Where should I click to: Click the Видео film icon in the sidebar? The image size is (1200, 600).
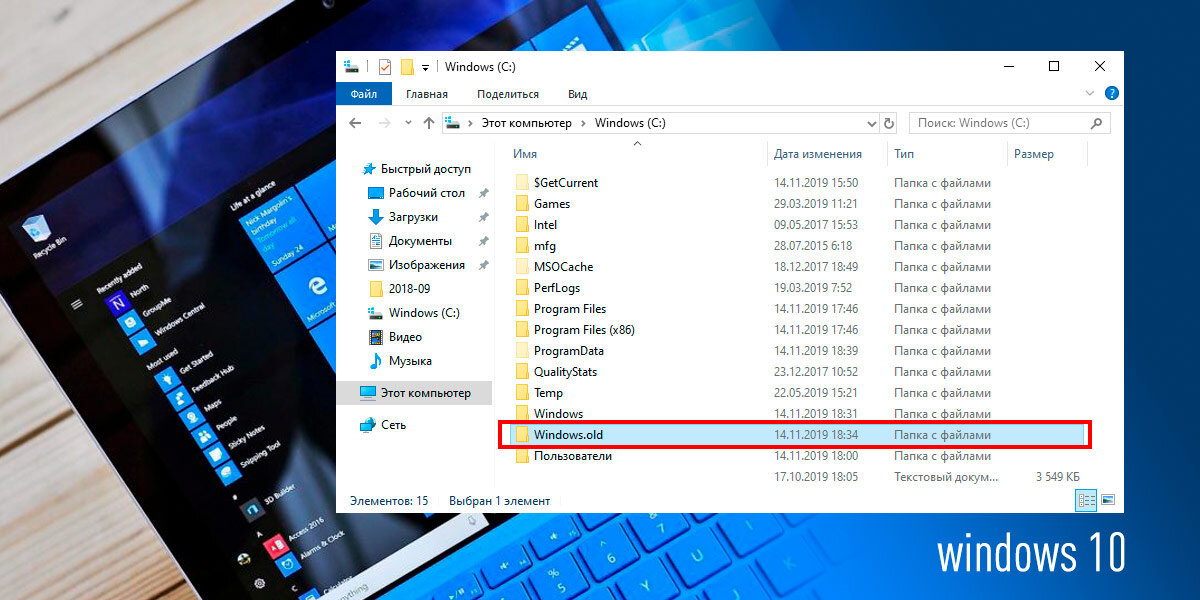(376, 337)
